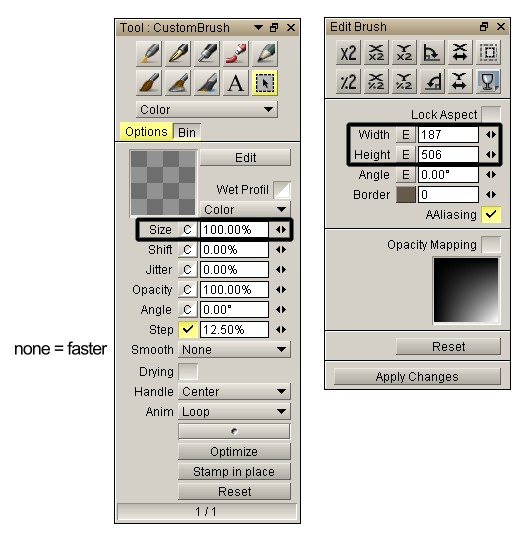Click the Opacity Mapping gradient square
This screenshot has height=533, width=523.
466,290
